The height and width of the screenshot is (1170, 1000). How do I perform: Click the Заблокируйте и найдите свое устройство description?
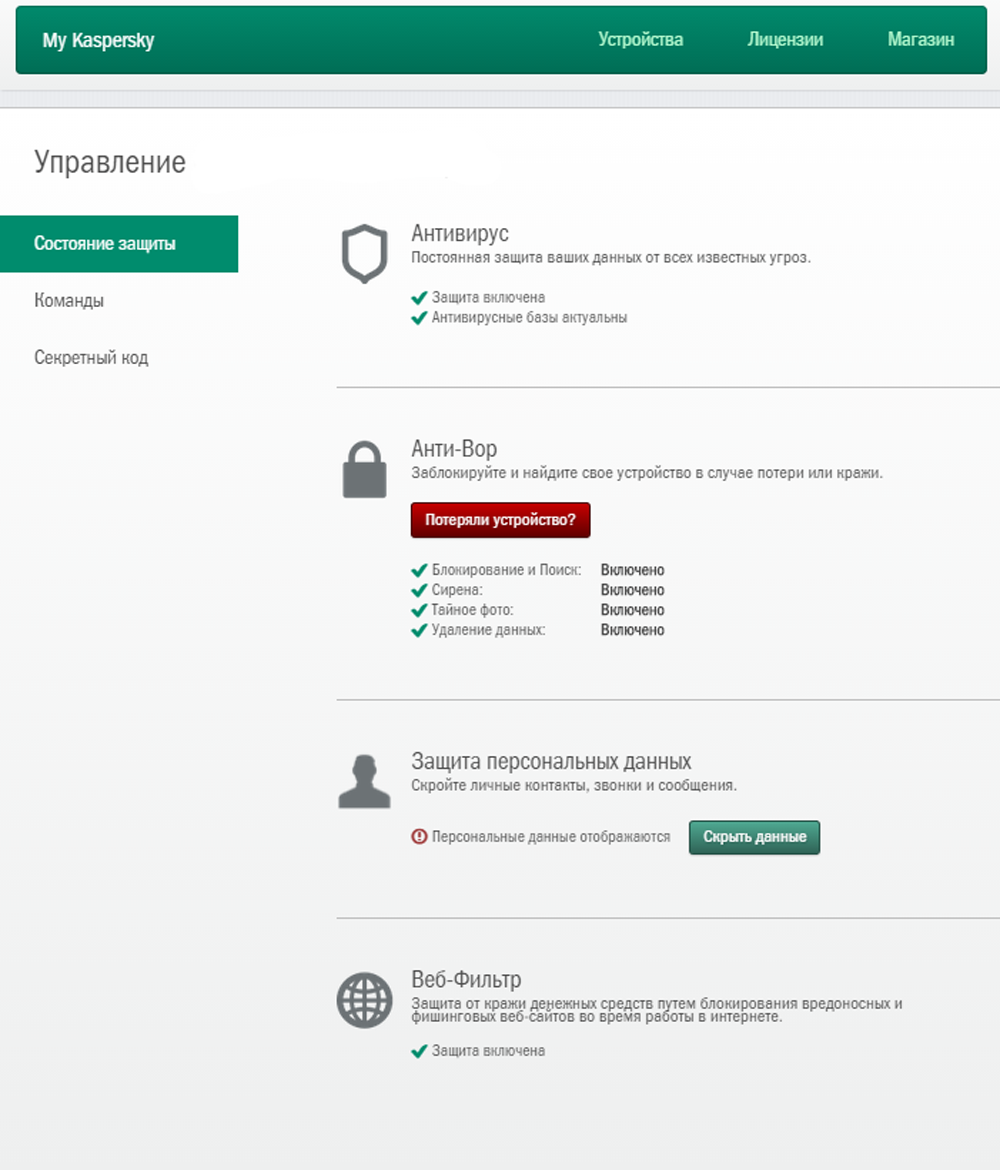(x=647, y=473)
